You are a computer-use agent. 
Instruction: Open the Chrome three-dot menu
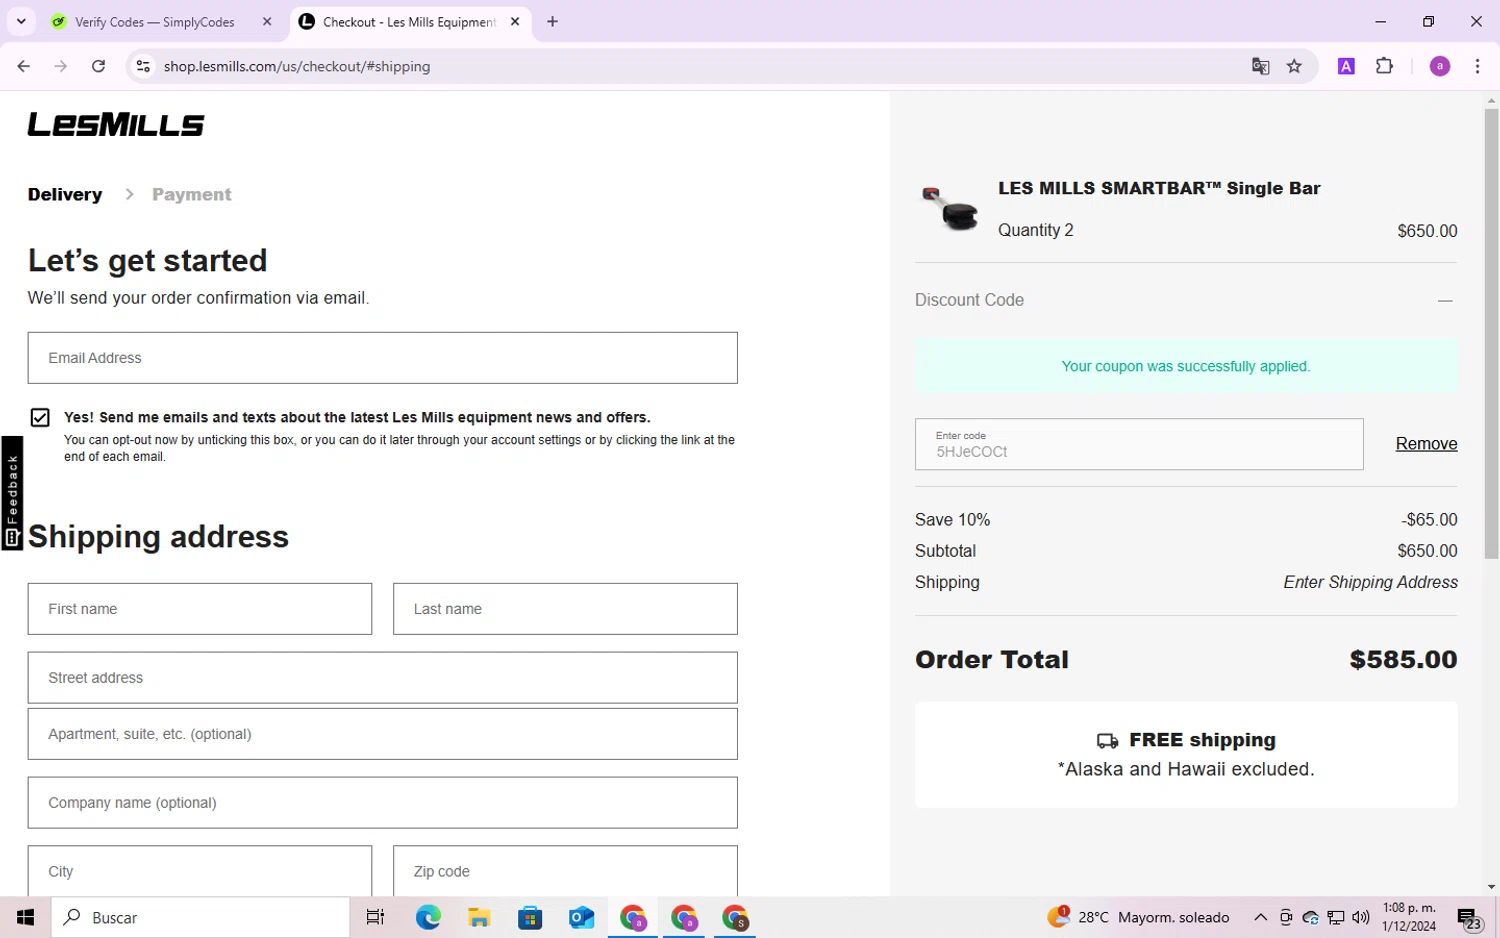pyautogui.click(x=1477, y=66)
